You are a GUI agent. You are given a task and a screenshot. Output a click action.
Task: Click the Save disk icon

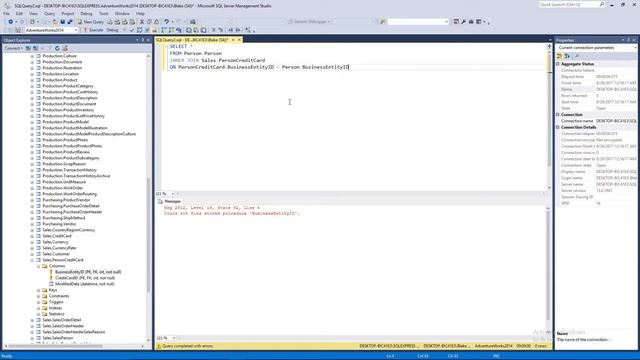pos(62,22)
